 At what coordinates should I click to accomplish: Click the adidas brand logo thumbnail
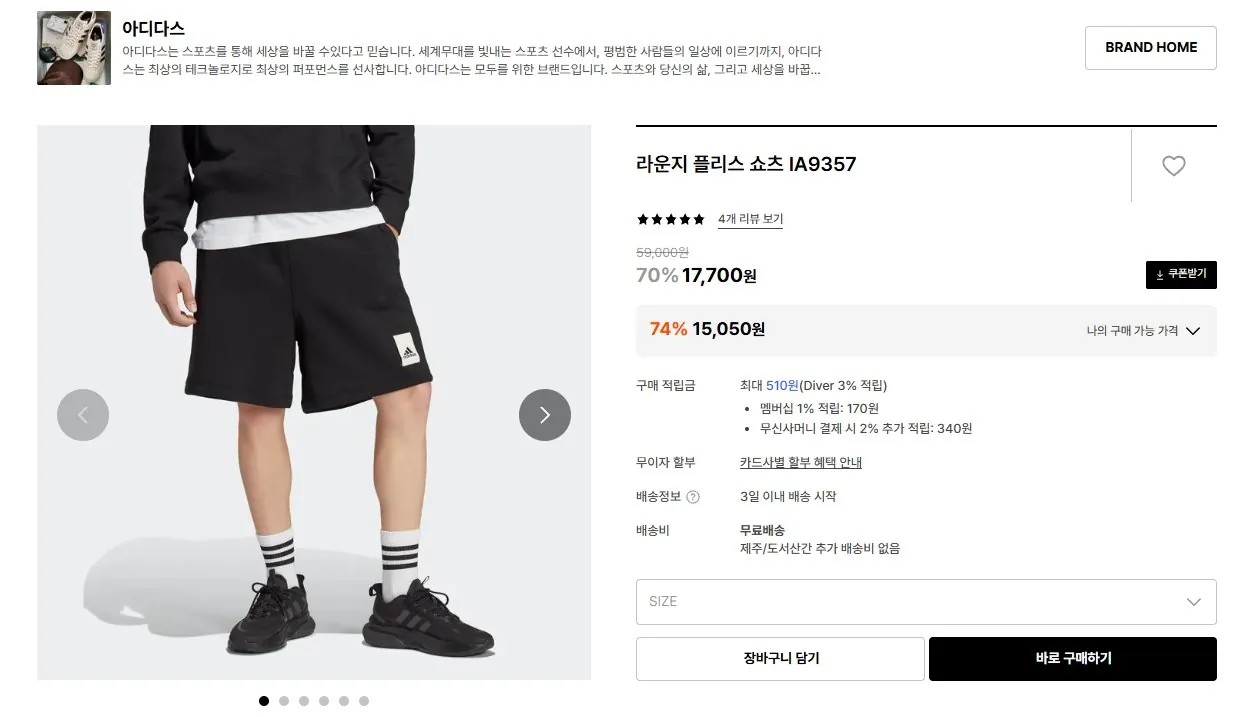[73, 48]
